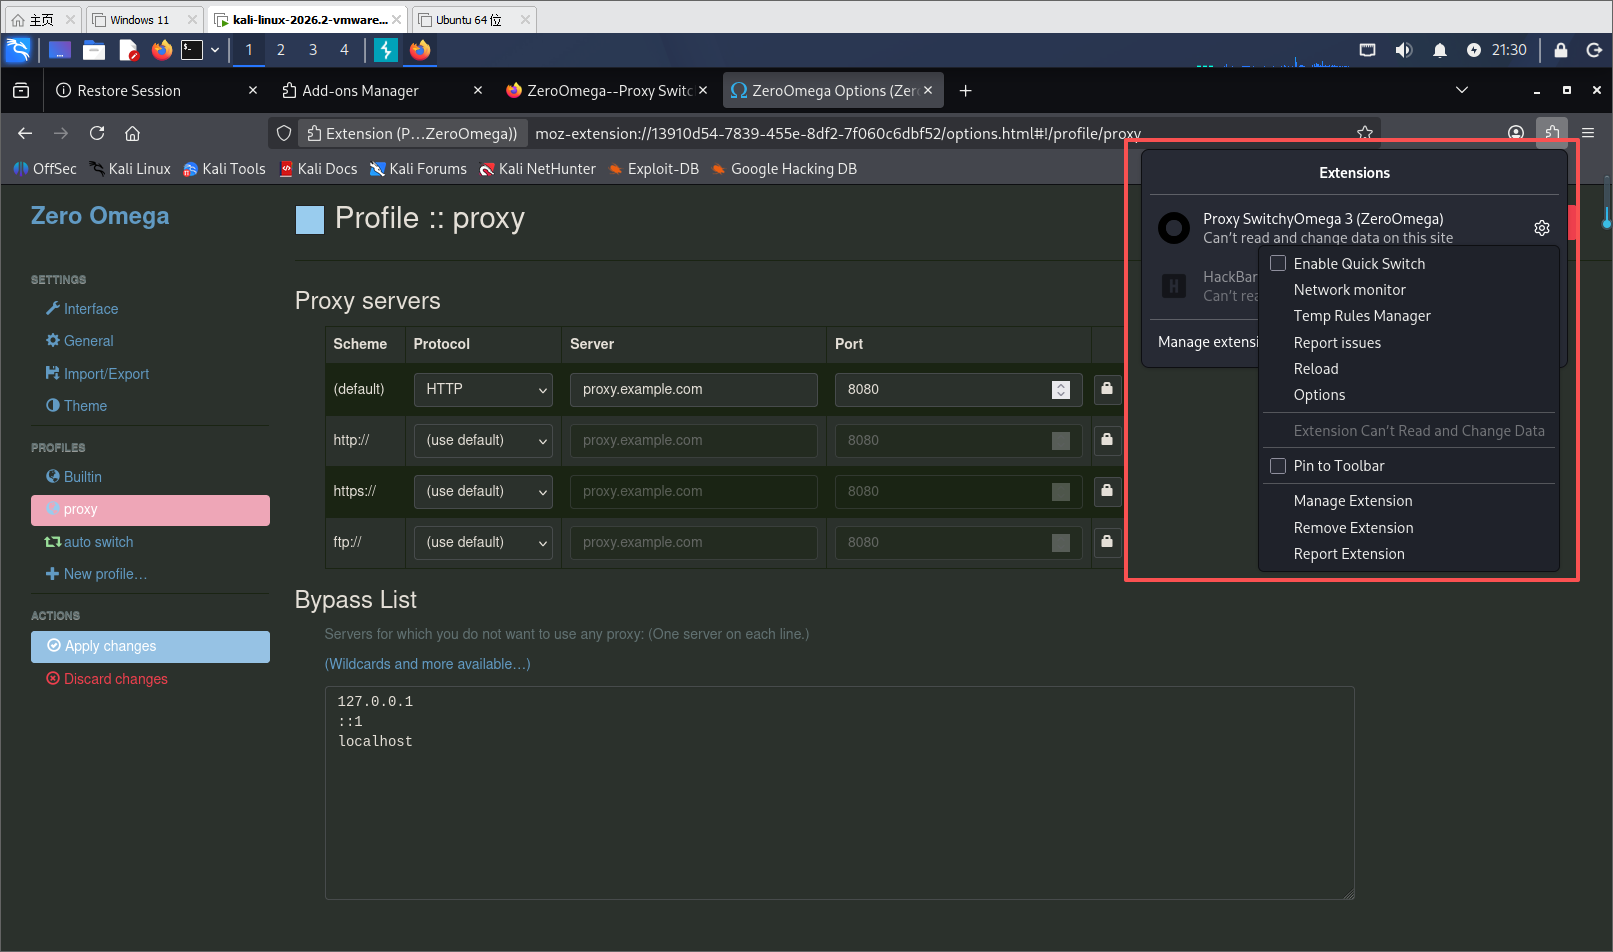Image resolution: width=1613 pixels, height=952 pixels.
Task: Click blue profile color swatch beside title
Action: tap(310, 220)
